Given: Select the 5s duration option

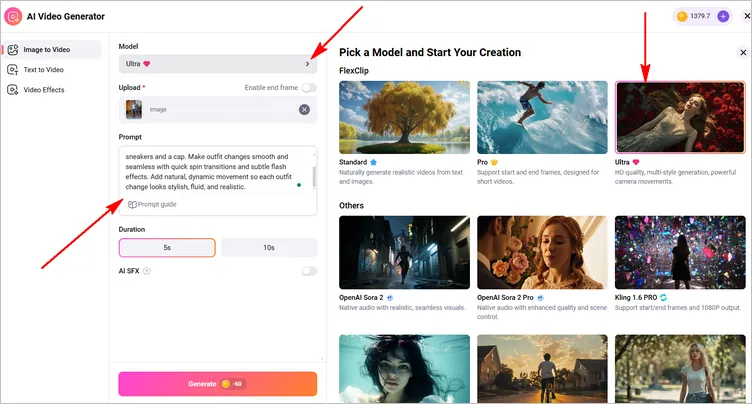Looking at the screenshot, I should [x=167, y=248].
